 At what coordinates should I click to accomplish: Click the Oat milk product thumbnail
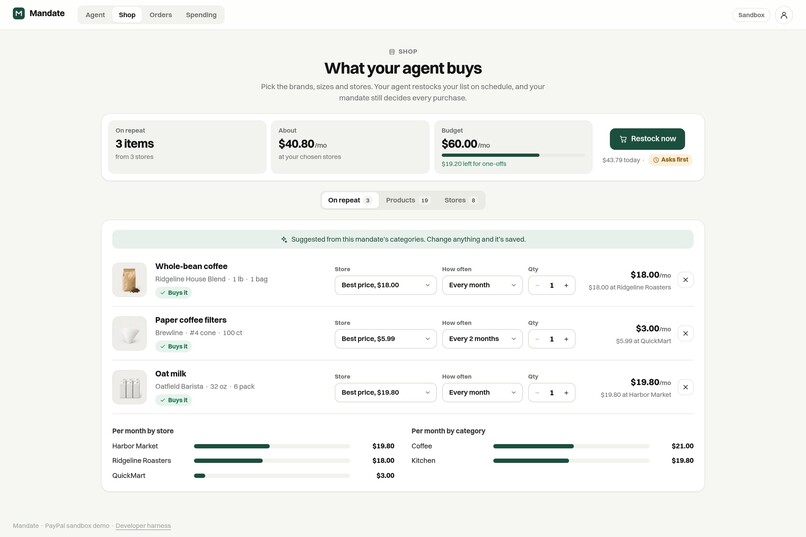130,387
